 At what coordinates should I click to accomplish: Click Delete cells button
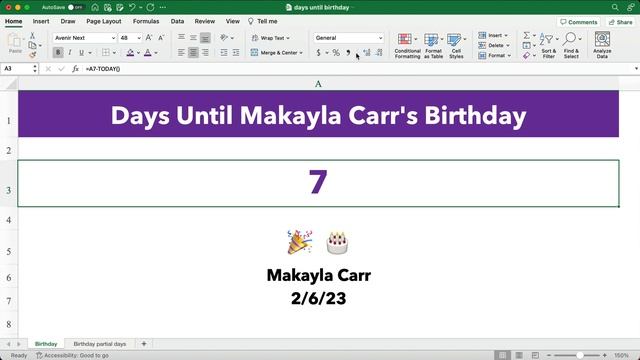(x=492, y=45)
